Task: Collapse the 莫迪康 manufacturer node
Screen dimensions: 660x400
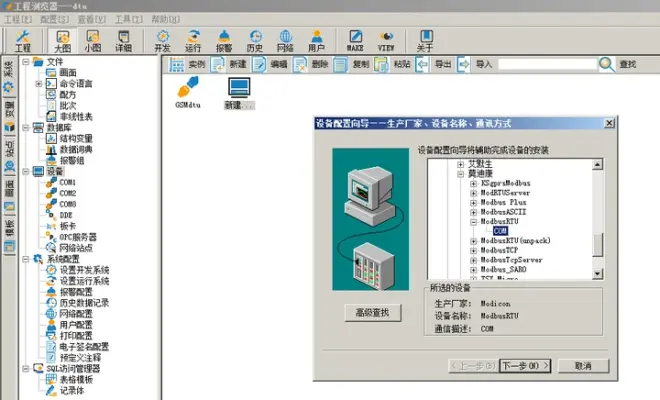Action: [x=461, y=174]
